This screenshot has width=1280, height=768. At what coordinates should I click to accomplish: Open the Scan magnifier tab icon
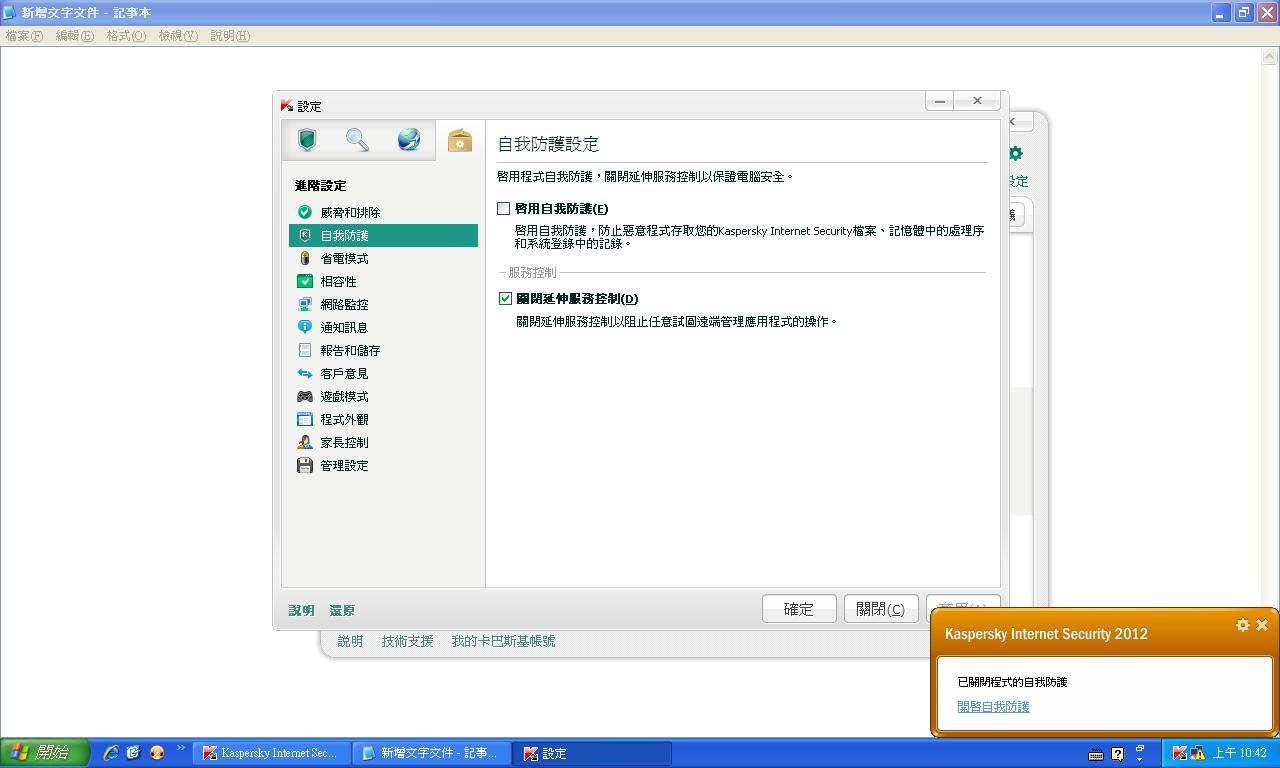coord(357,139)
